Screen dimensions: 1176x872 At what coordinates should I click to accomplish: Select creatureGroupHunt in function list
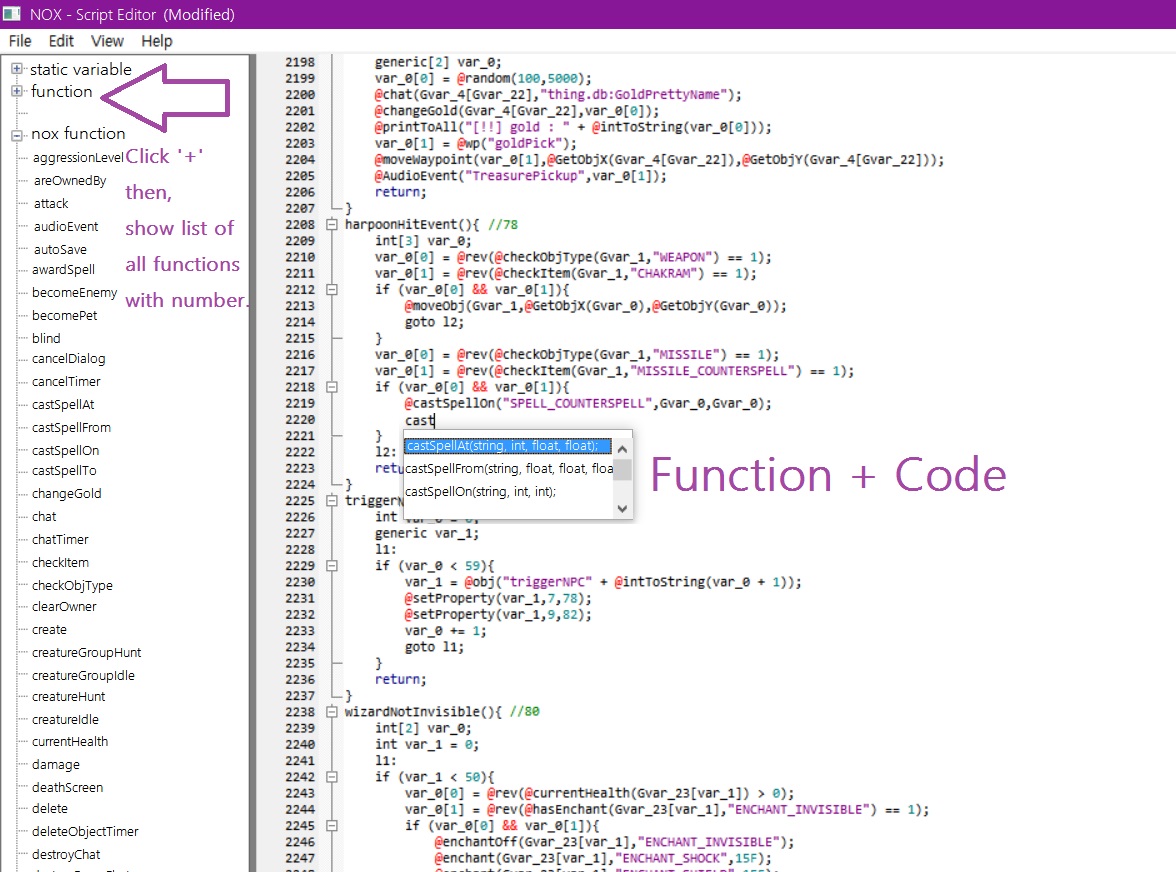[86, 653]
